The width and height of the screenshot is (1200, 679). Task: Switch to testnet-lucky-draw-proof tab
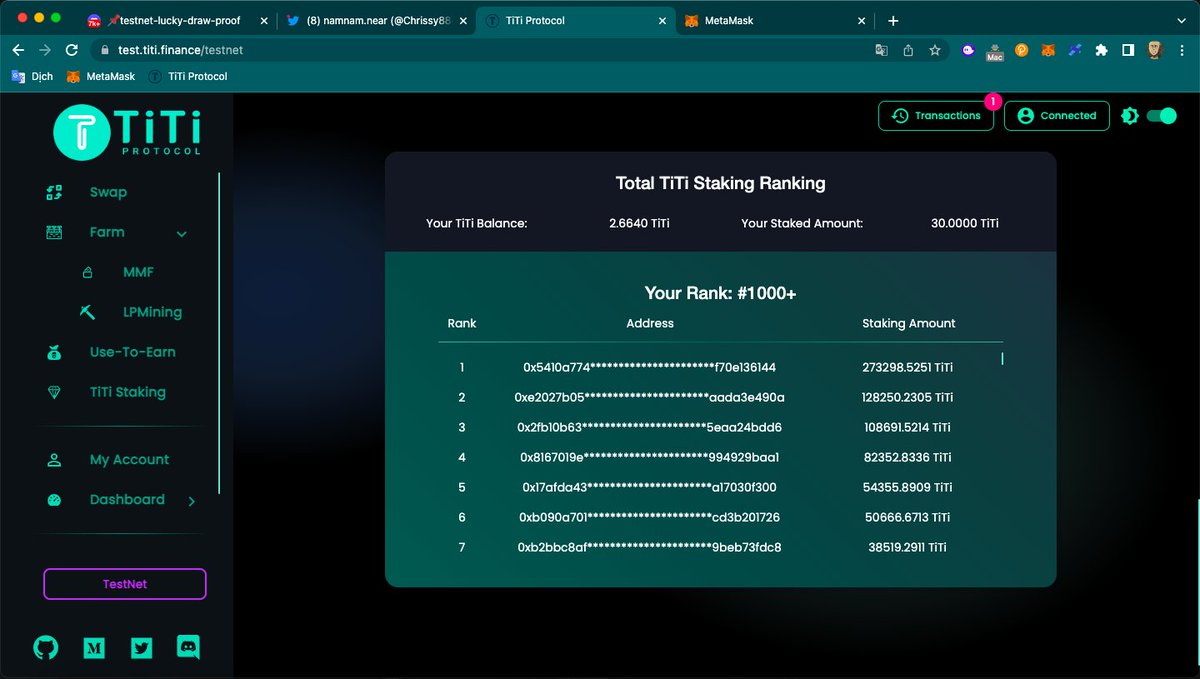click(176, 20)
